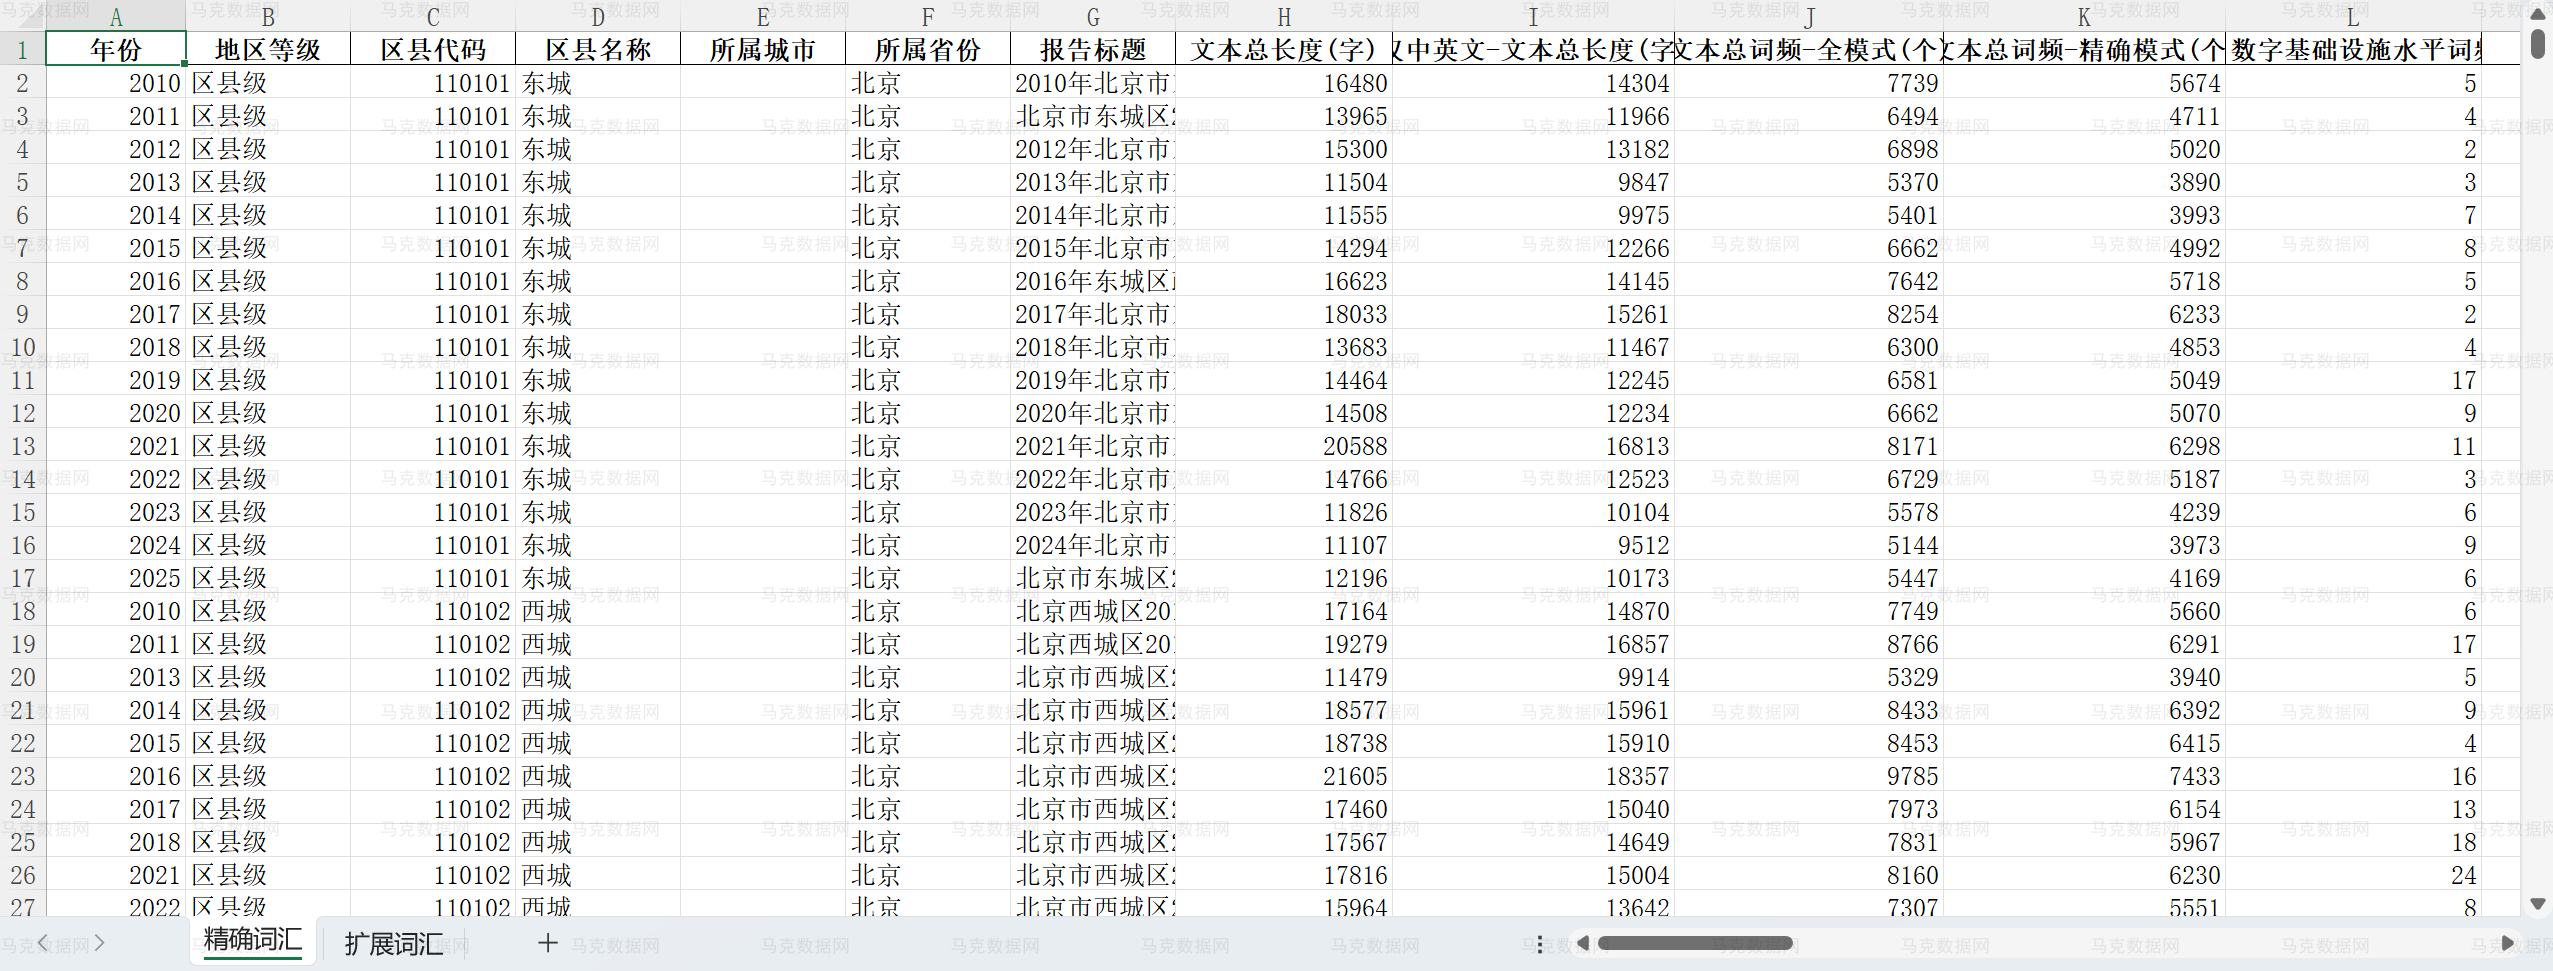This screenshot has height=971, width=2553.
Task: Select column A by its header
Action: (x=117, y=15)
